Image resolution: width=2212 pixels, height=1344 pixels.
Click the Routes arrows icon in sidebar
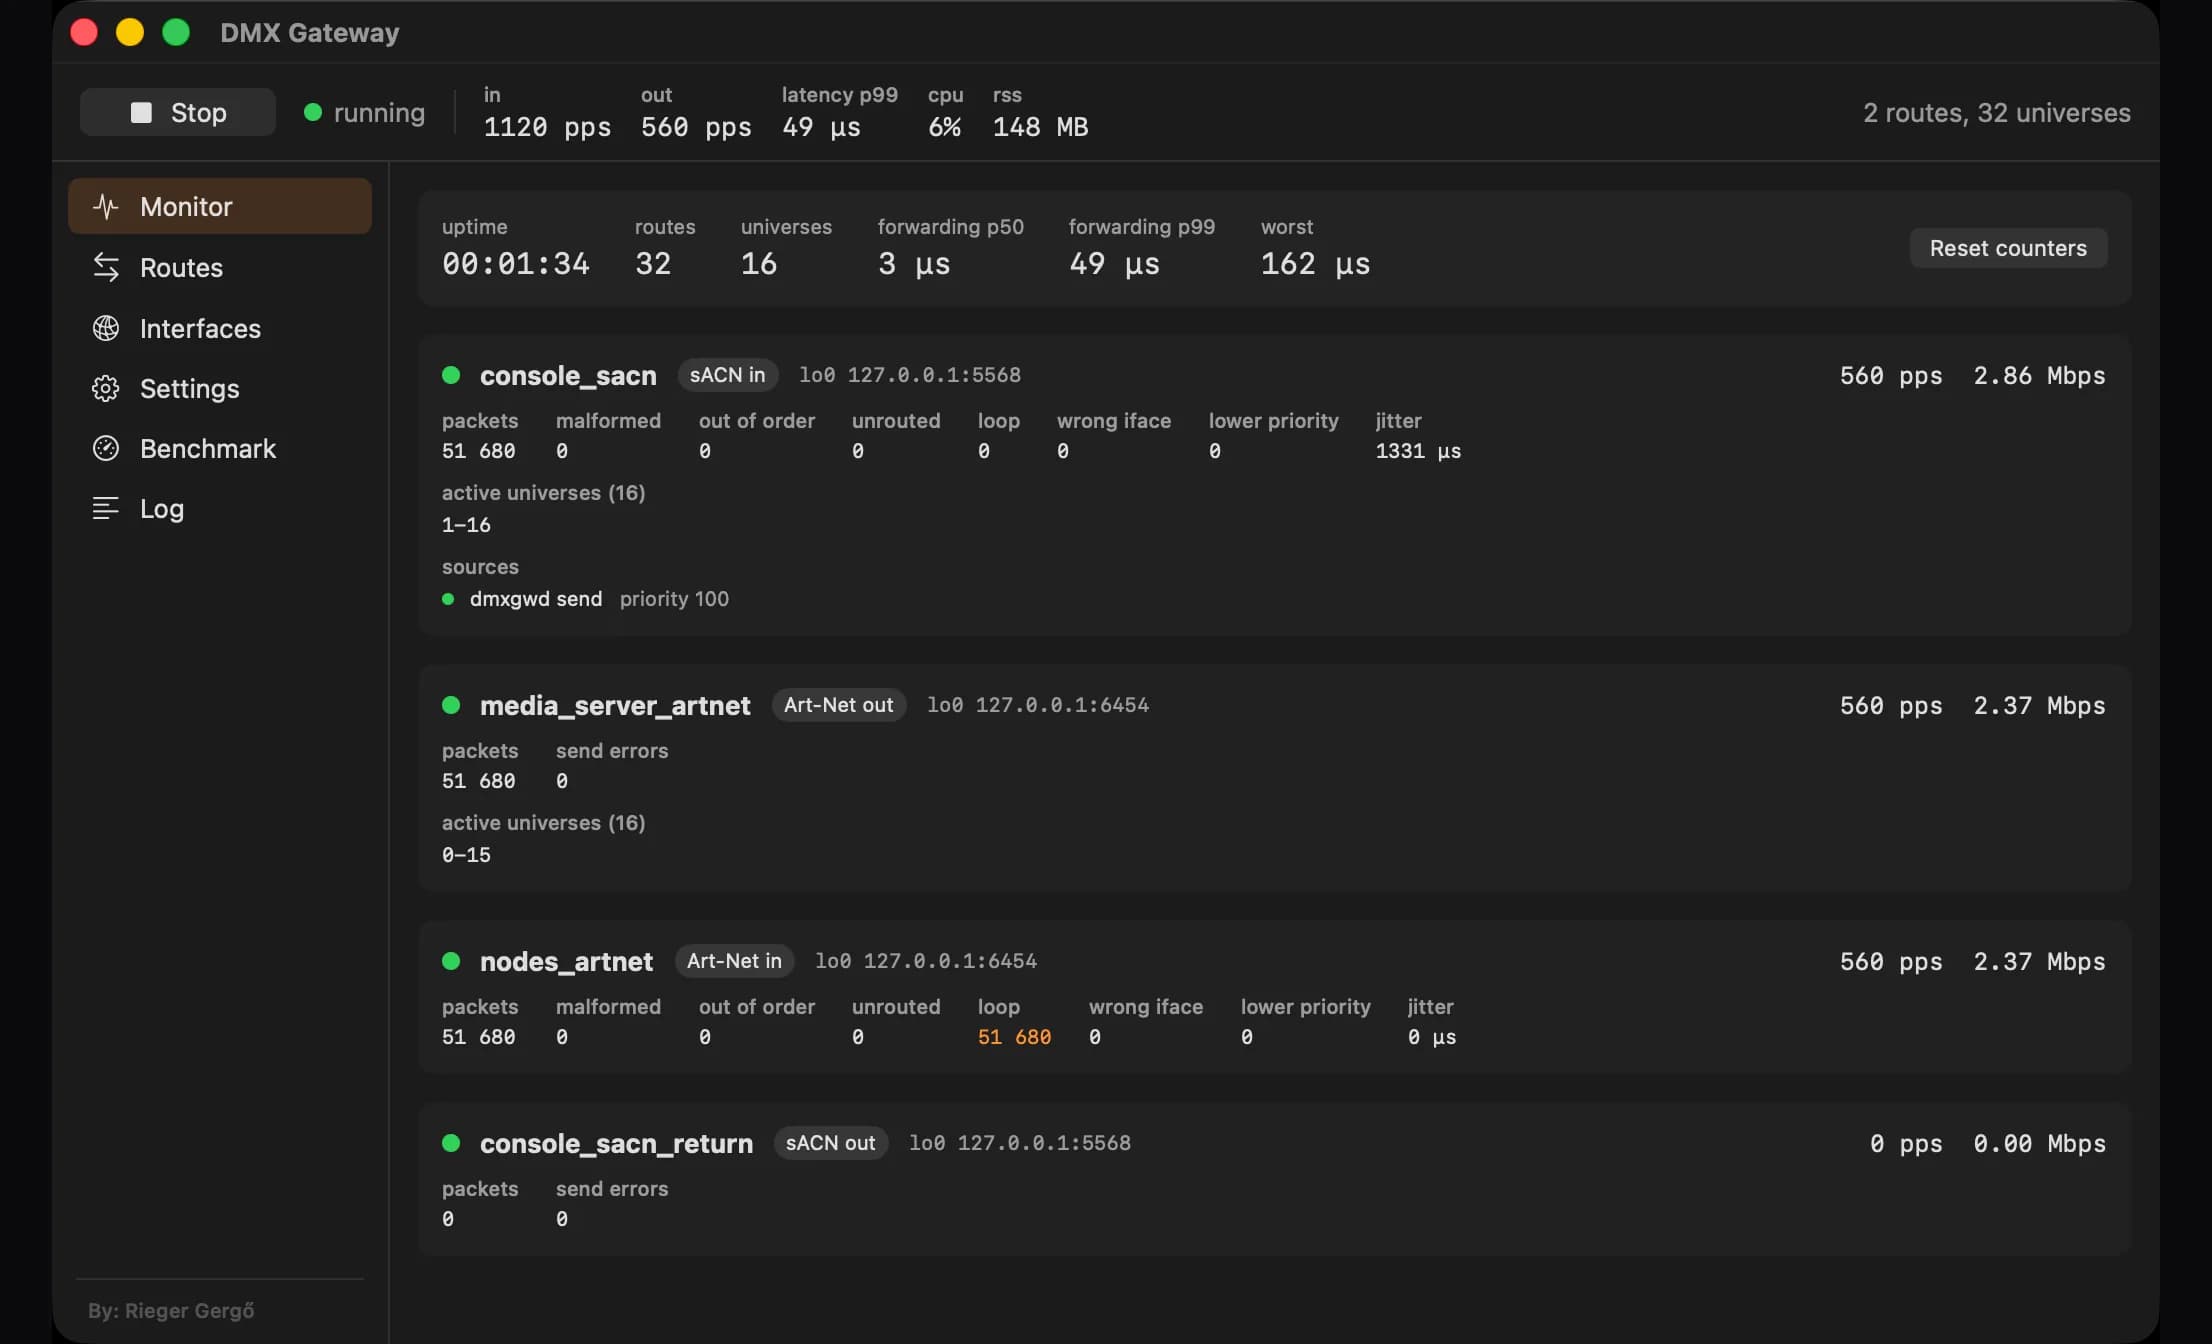[105, 267]
